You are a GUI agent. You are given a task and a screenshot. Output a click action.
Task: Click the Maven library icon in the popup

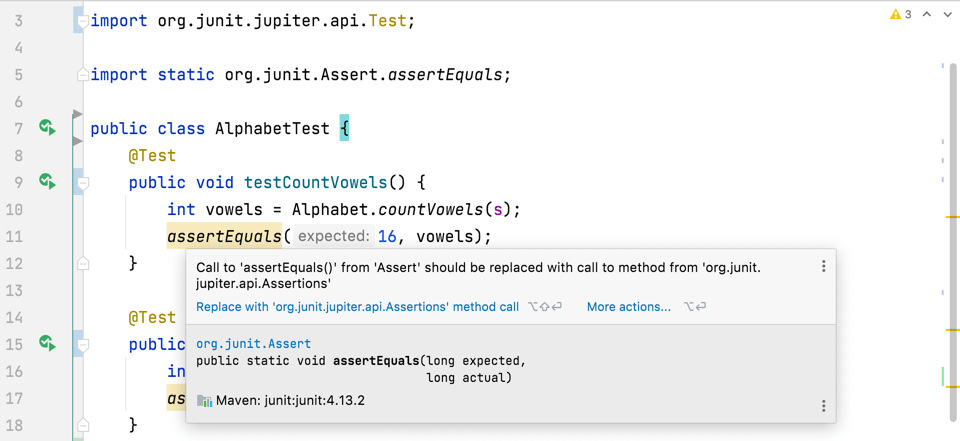click(x=204, y=401)
